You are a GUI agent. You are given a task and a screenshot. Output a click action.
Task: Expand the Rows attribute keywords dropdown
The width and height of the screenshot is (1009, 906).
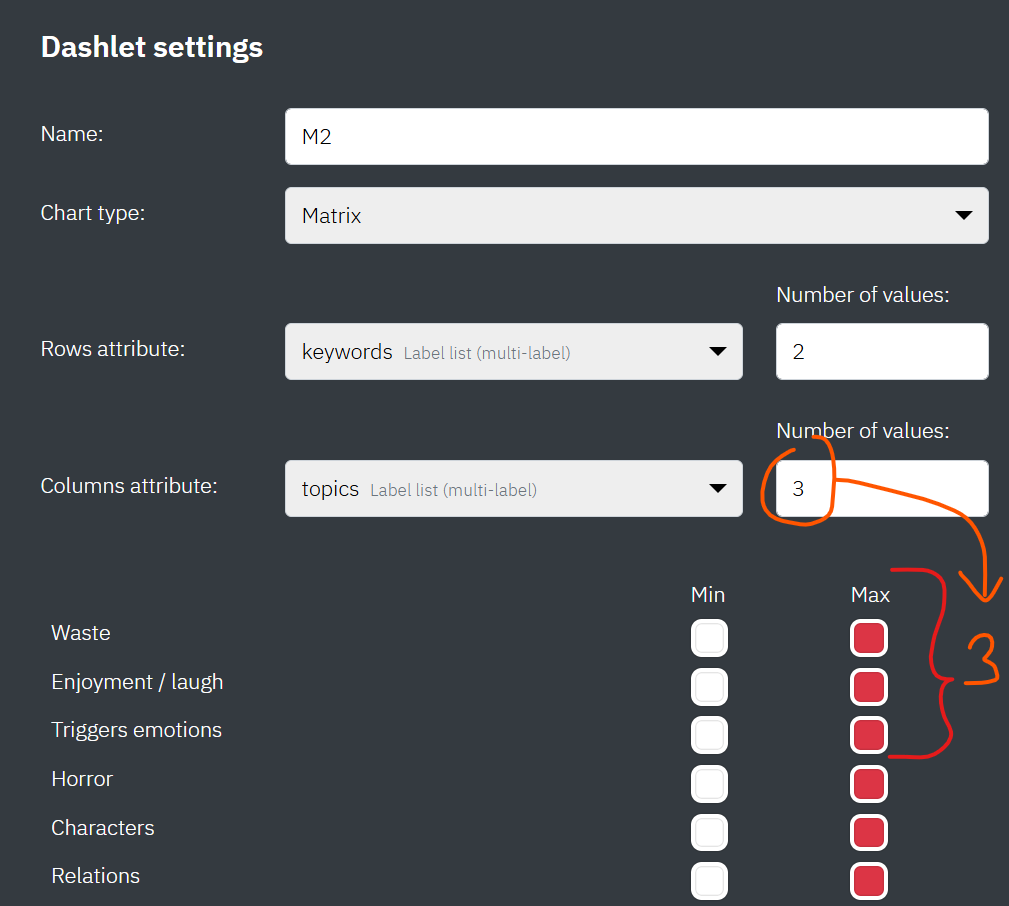[513, 351]
